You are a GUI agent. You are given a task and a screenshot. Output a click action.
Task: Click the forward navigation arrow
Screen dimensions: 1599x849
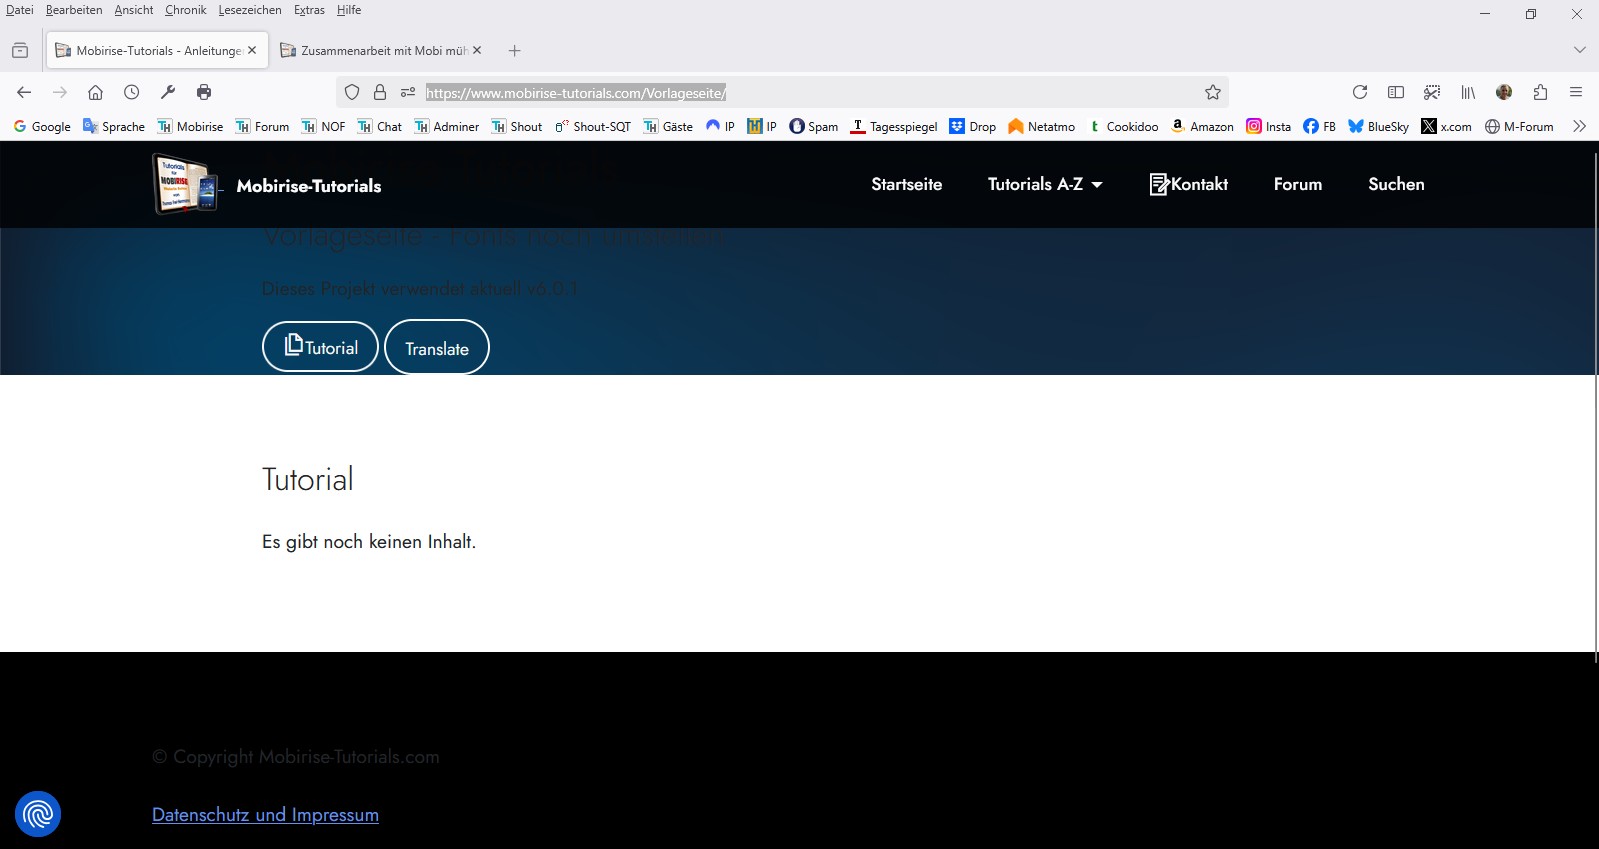click(x=60, y=92)
